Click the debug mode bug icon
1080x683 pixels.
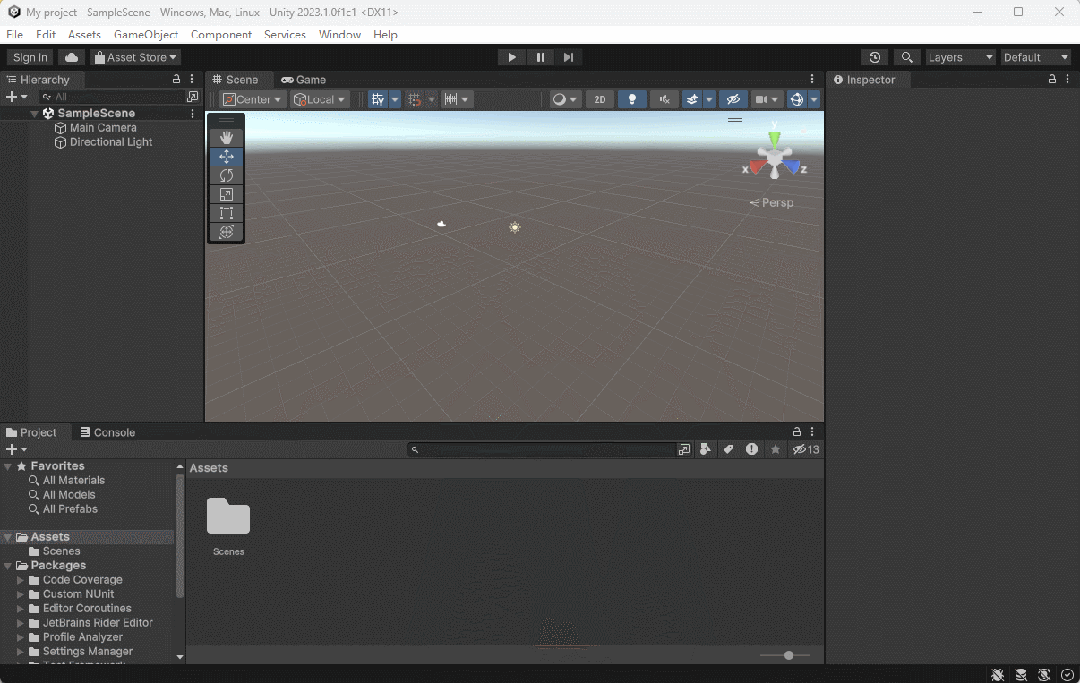[x=997, y=675]
